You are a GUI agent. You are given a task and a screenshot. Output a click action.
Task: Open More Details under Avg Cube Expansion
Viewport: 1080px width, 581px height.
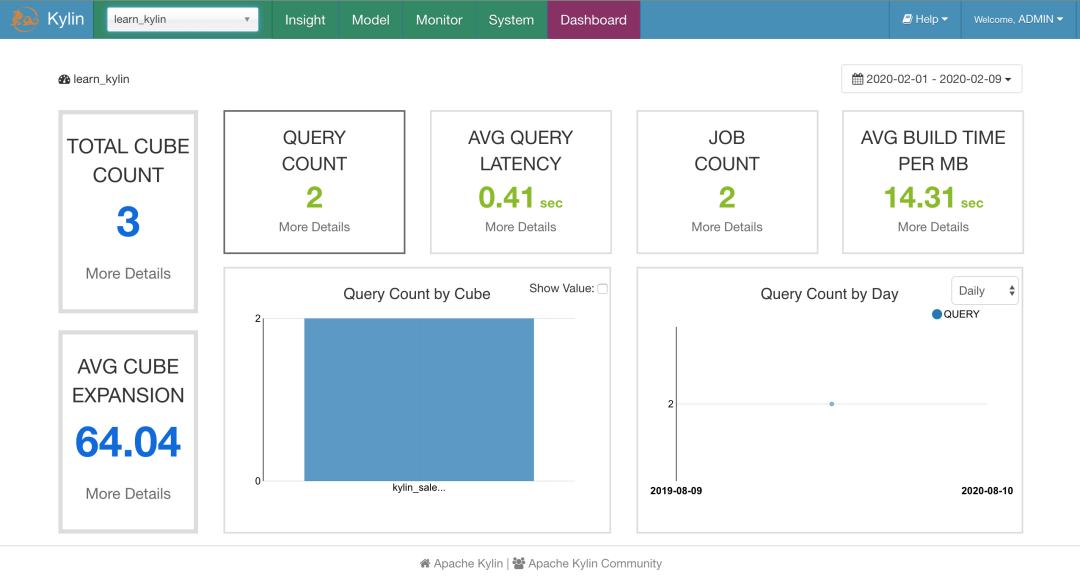pyautogui.click(x=128, y=494)
